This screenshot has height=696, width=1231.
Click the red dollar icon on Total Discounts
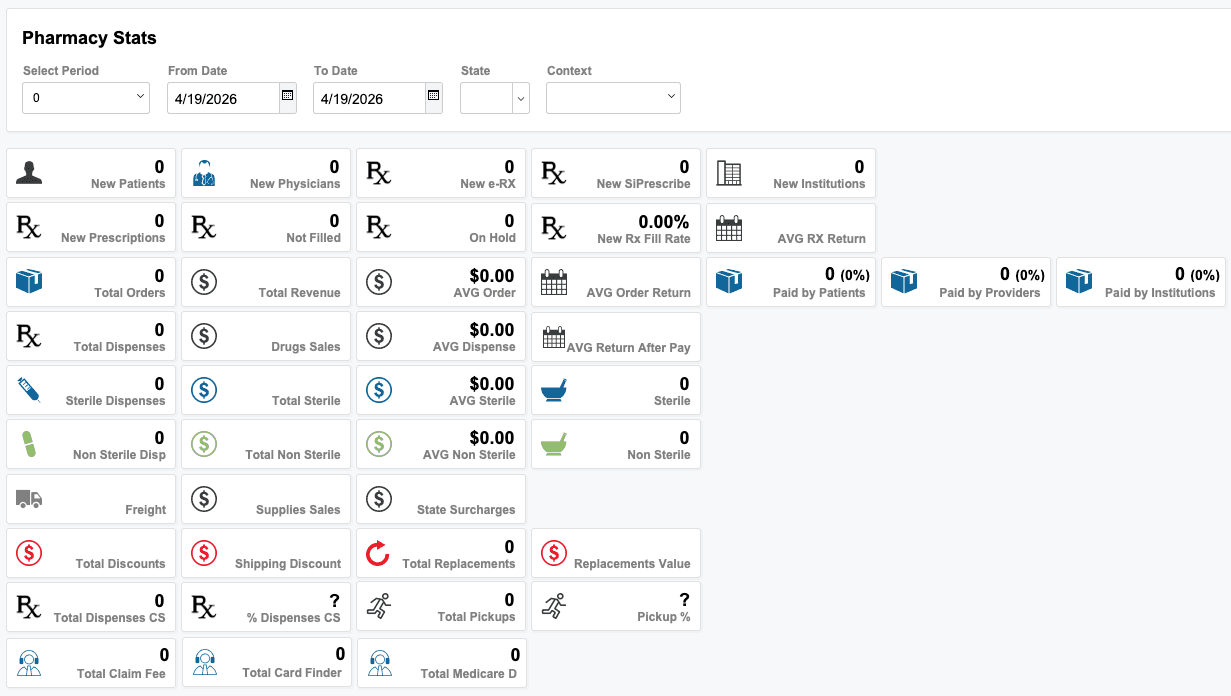pyautogui.click(x=29, y=552)
